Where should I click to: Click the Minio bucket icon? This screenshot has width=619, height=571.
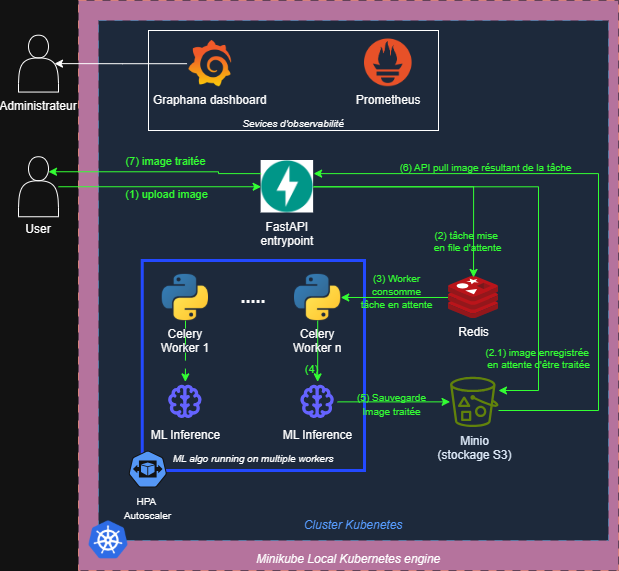click(x=474, y=402)
